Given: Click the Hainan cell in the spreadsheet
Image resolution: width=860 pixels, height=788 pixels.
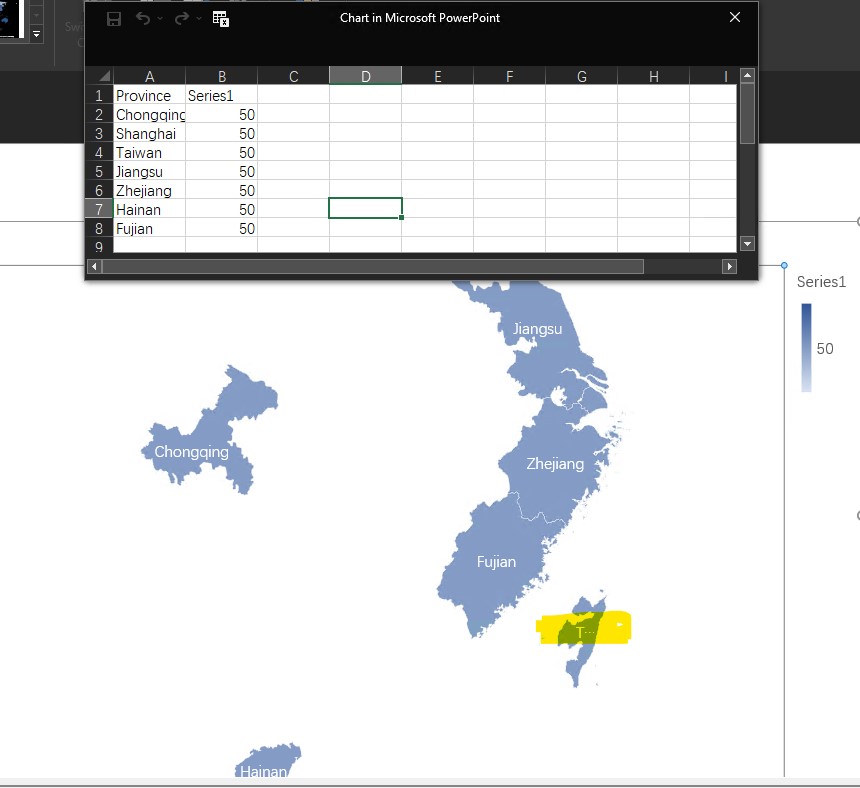Looking at the screenshot, I should tap(149, 209).
